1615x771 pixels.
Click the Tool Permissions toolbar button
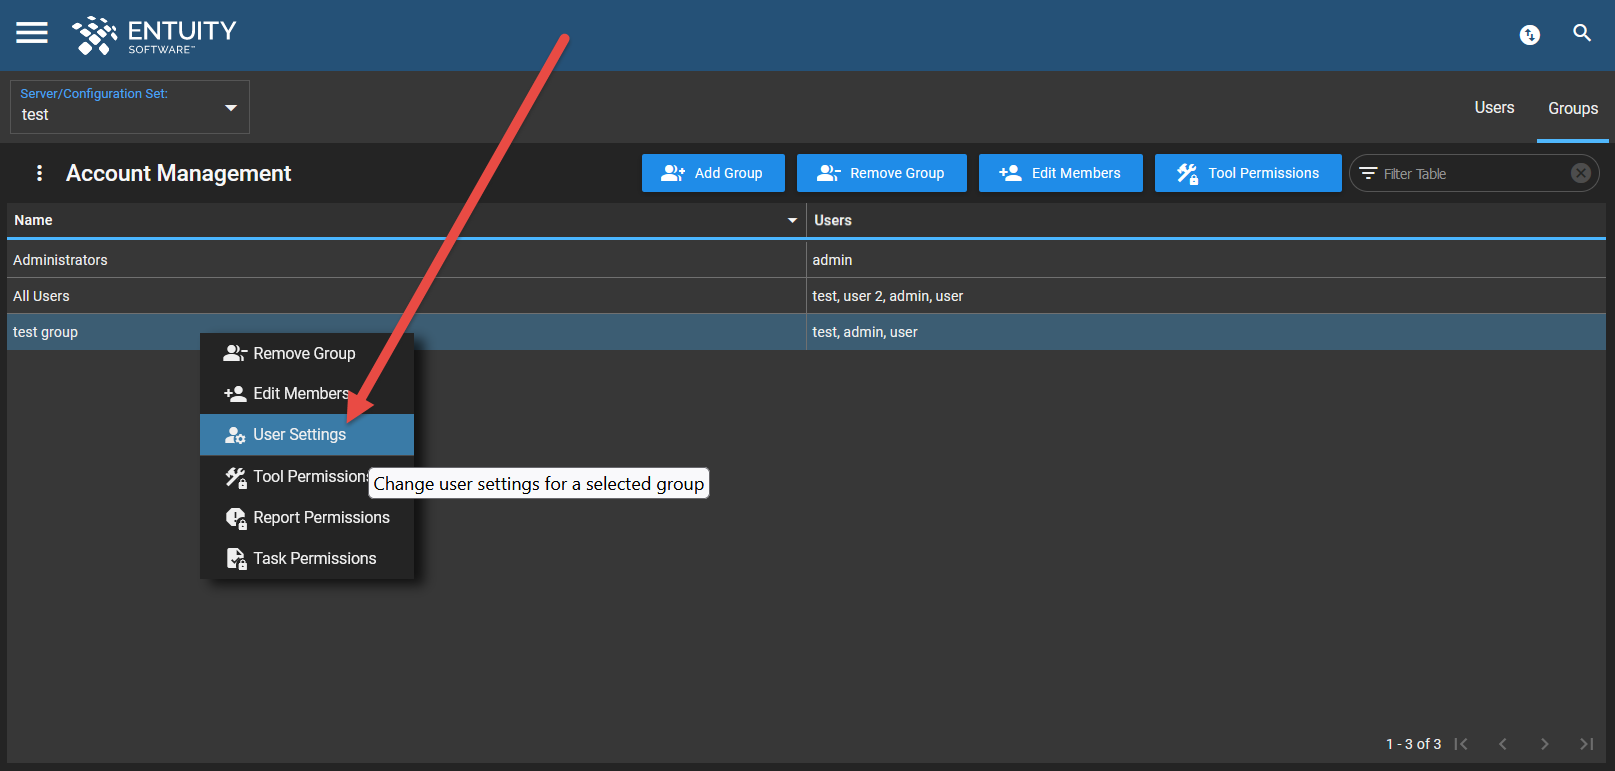click(1248, 173)
